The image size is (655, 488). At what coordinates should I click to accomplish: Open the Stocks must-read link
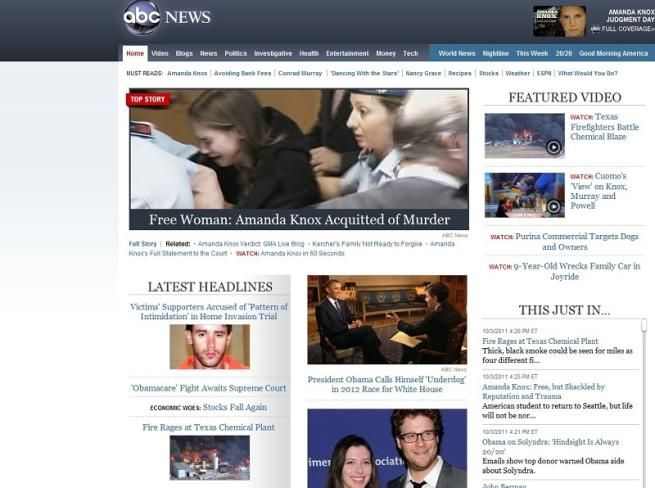point(489,73)
